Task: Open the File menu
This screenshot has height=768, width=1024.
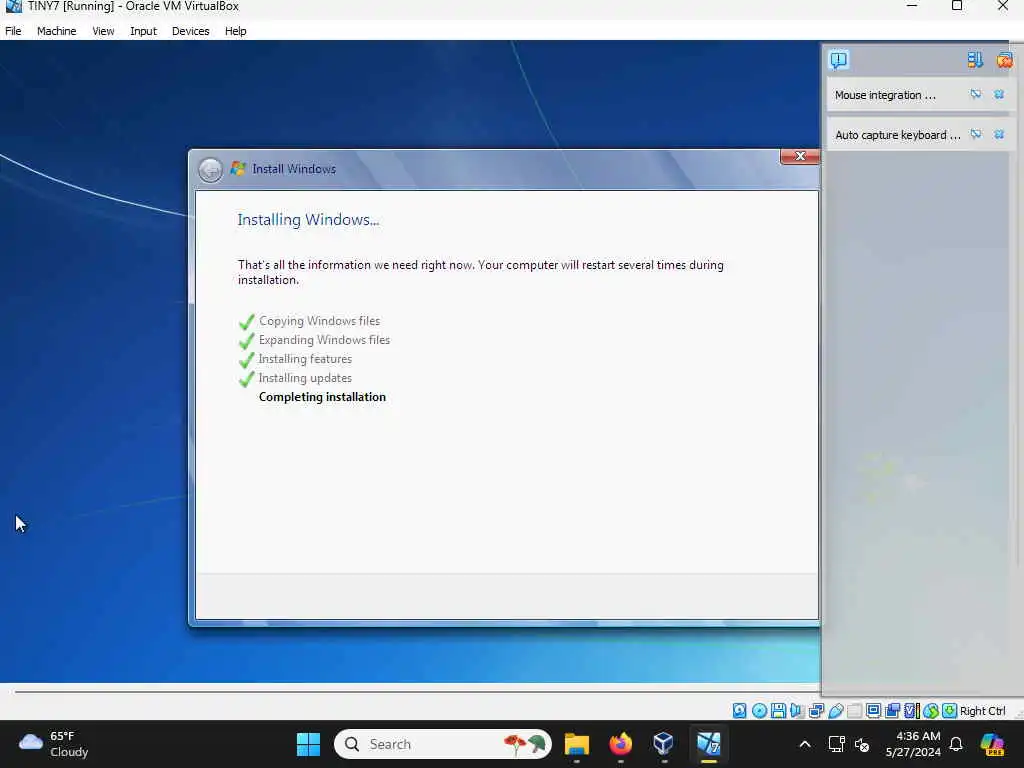Action: [x=13, y=31]
